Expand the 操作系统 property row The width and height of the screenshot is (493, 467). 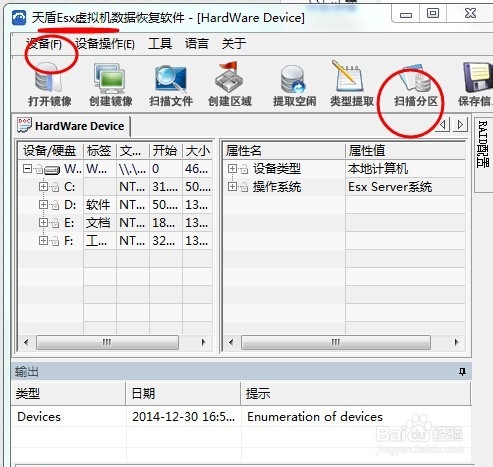232,186
